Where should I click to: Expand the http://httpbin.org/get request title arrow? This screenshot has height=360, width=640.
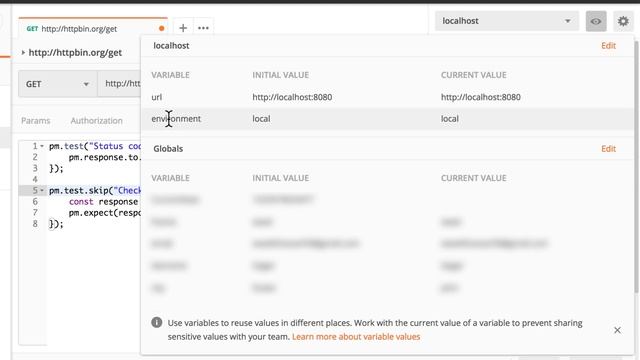(23, 52)
